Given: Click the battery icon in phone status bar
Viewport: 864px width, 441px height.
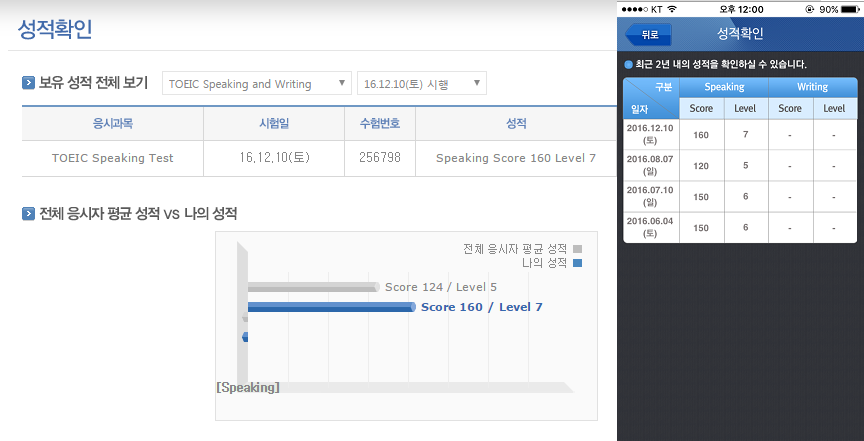Looking at the screenshot, I should coord(851,9).
